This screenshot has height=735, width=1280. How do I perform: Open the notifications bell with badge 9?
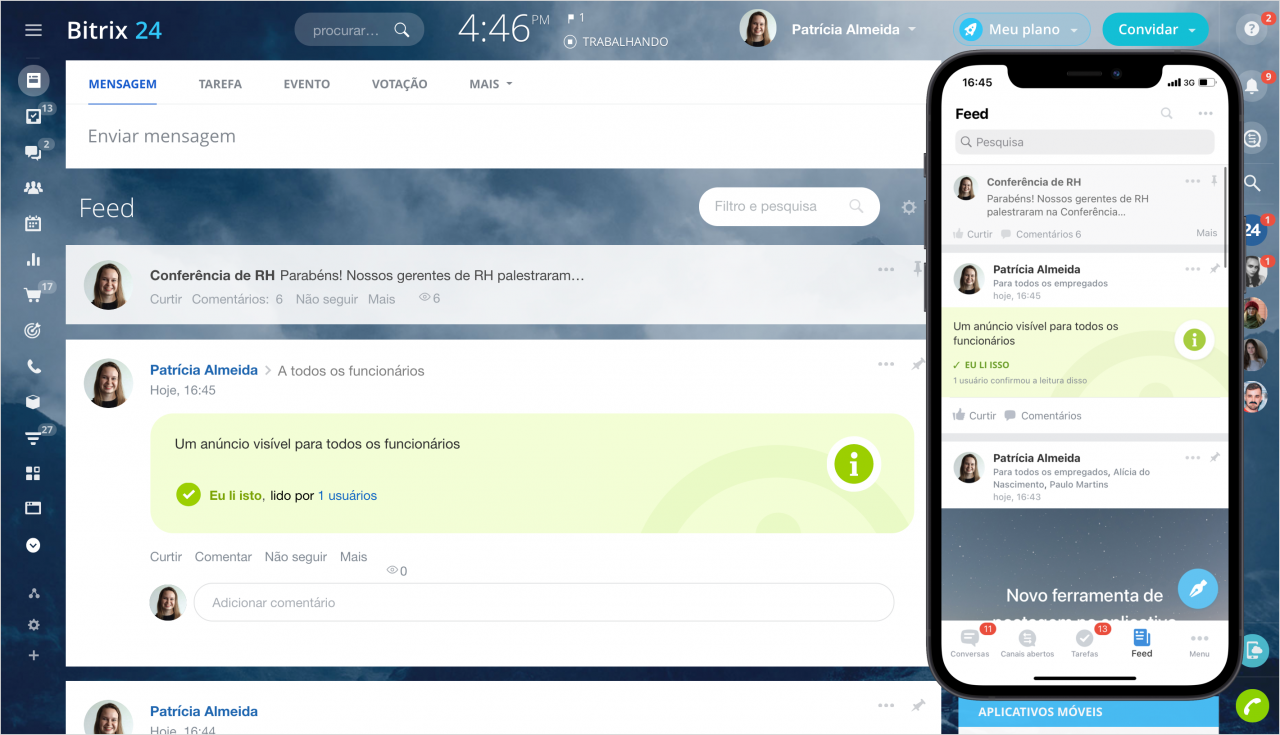click(1251, 87)
